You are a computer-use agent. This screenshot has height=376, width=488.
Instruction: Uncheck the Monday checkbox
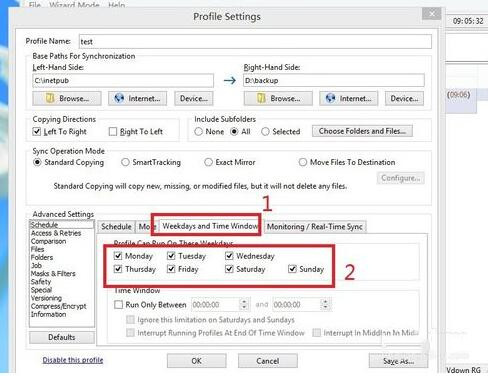point(118,256)
